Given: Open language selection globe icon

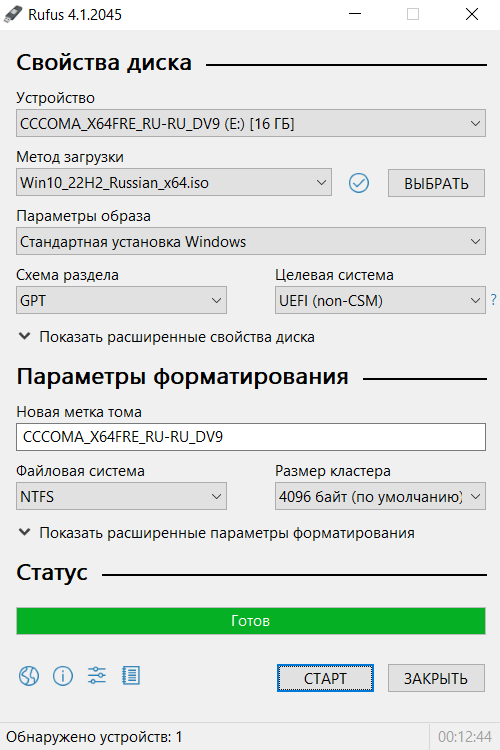Looking at the screenshot, I should 29,676.
